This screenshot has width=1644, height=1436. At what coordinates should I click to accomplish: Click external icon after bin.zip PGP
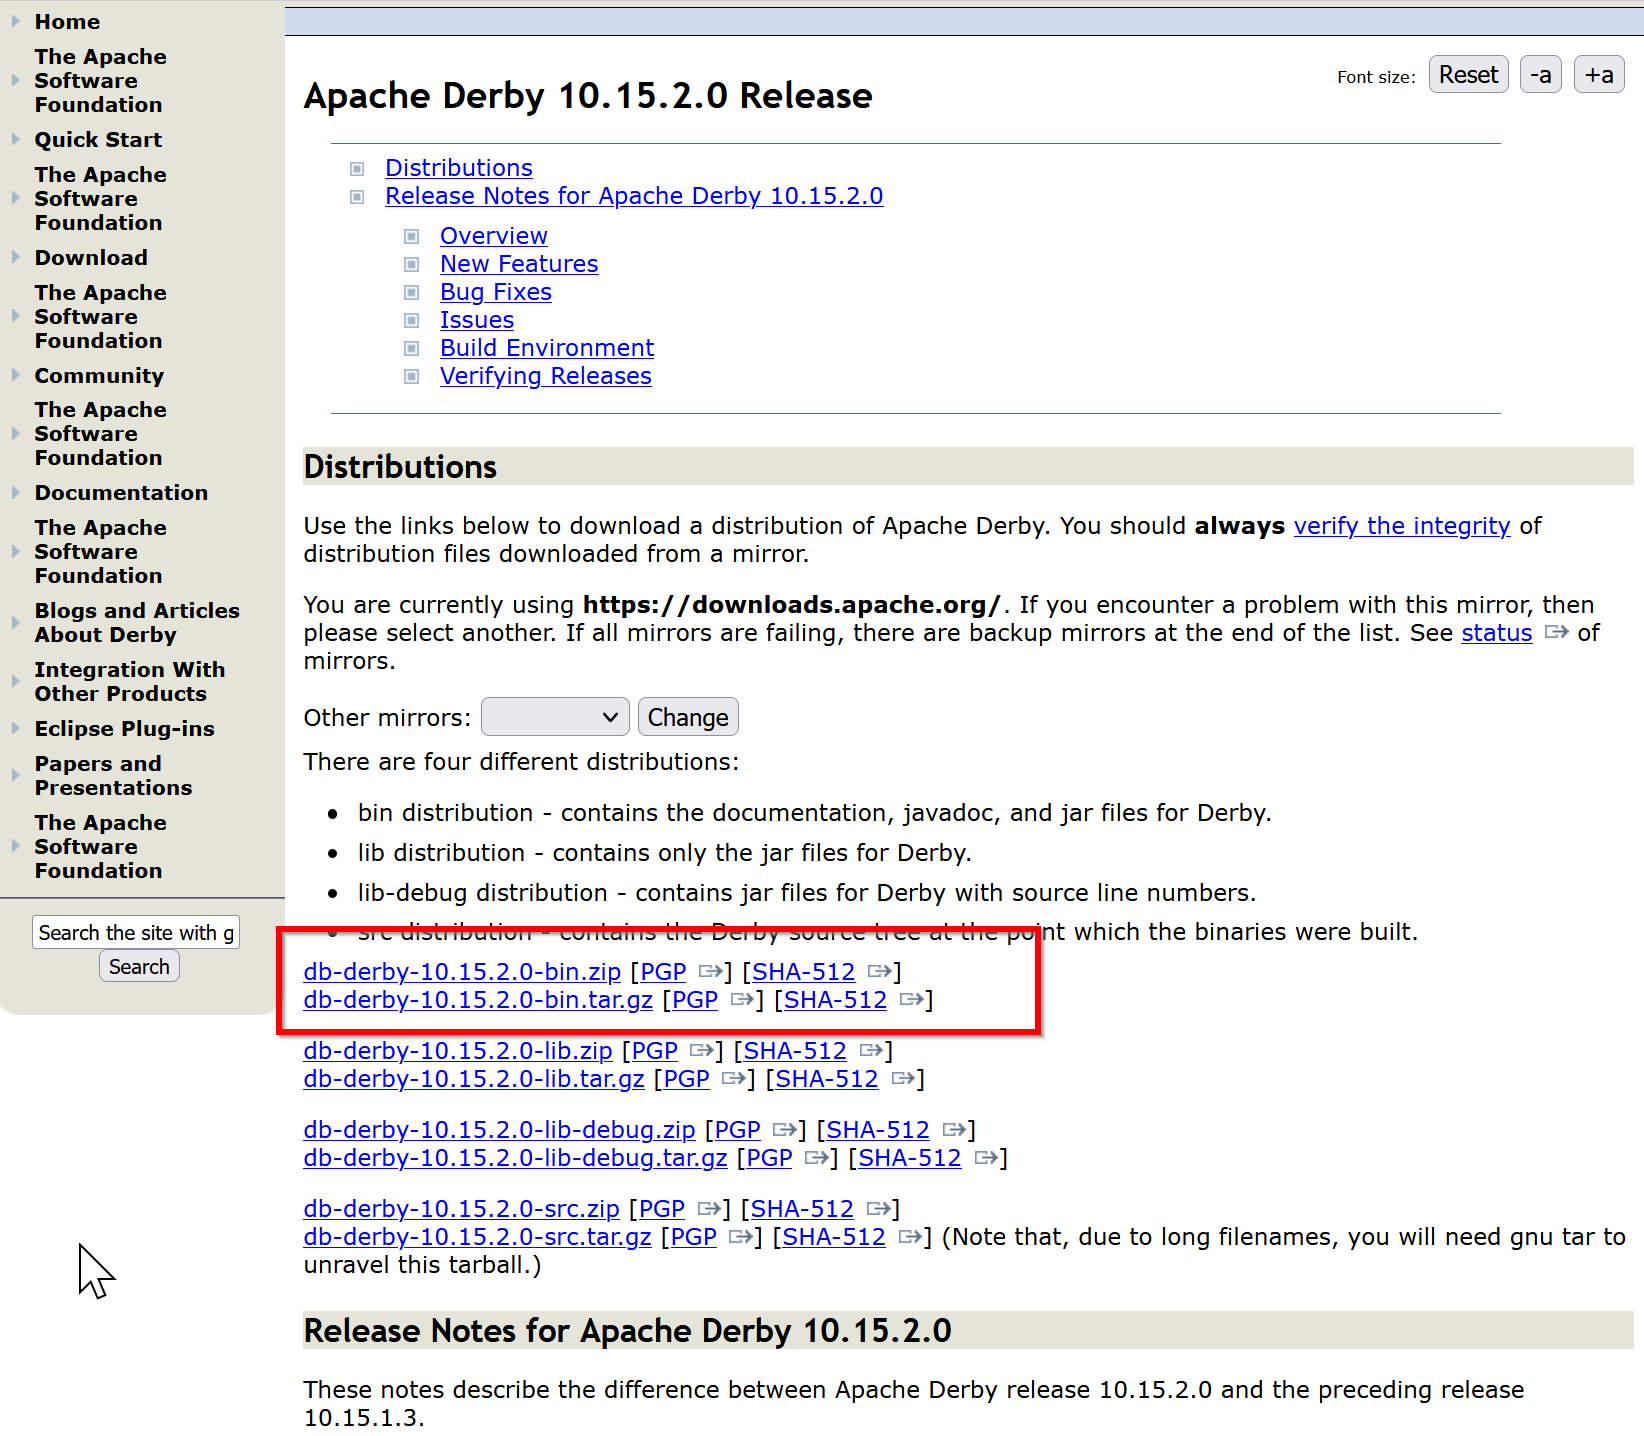pos(710,971)
